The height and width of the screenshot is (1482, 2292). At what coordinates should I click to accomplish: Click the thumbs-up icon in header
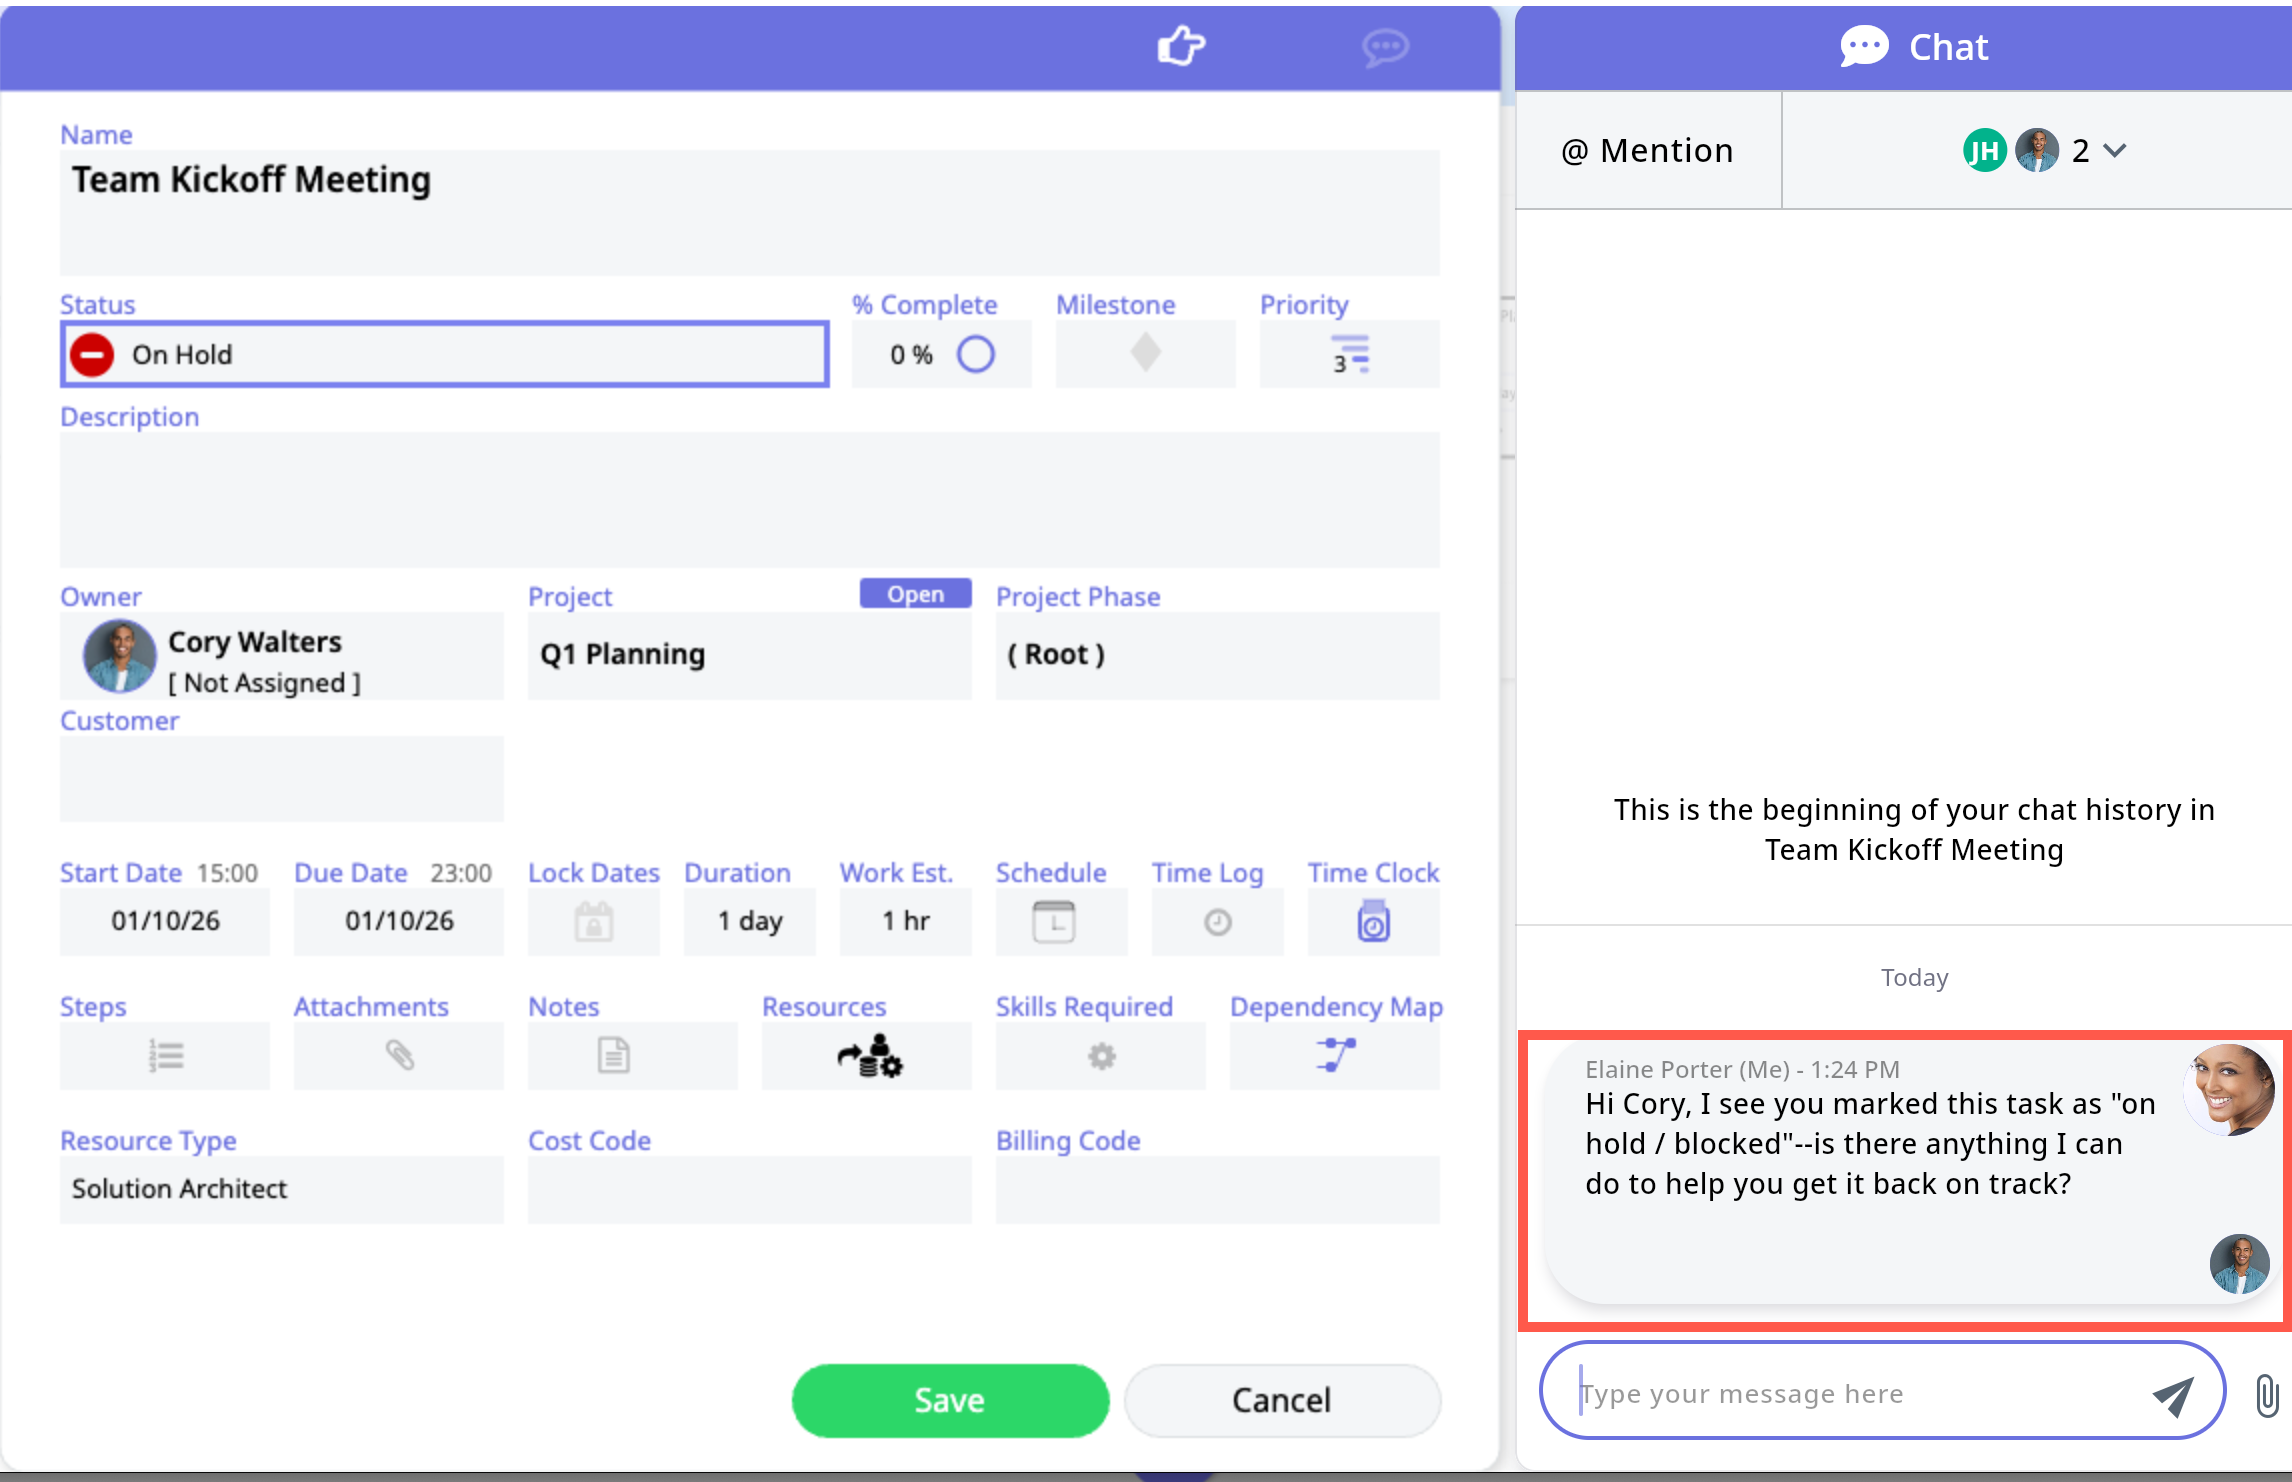coord(1181,46)
